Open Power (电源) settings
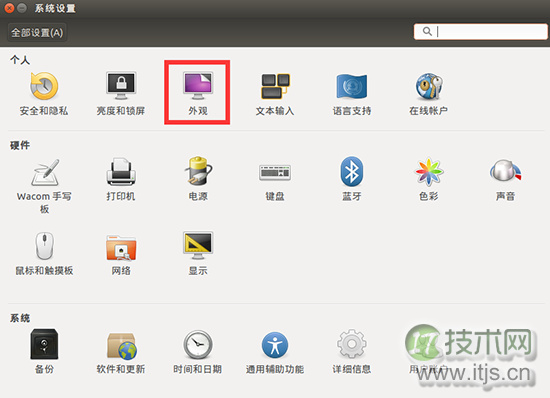 click(198, 179)
